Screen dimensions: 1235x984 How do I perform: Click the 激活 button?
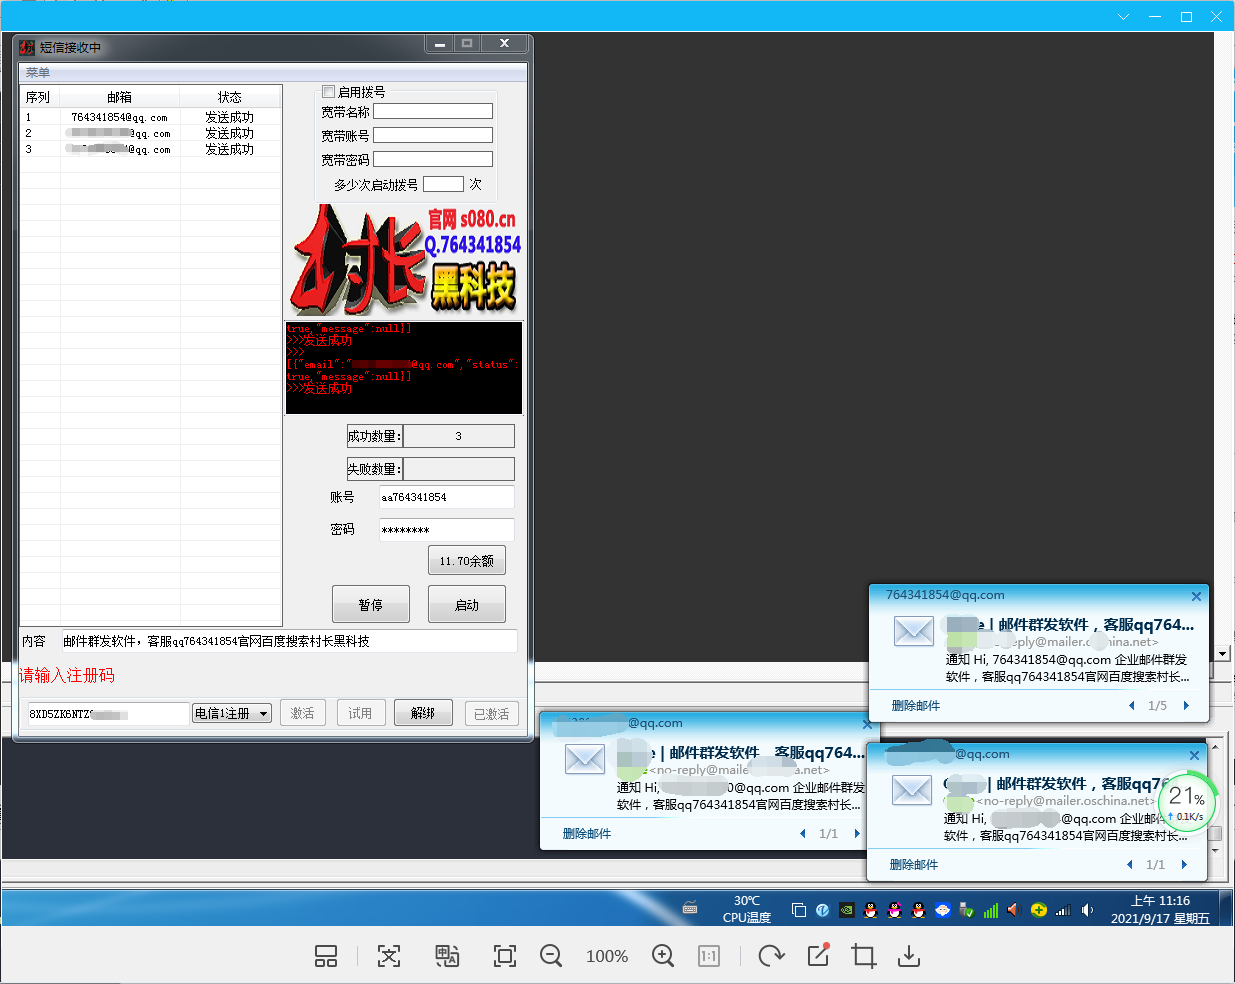(x=303, y=713)
